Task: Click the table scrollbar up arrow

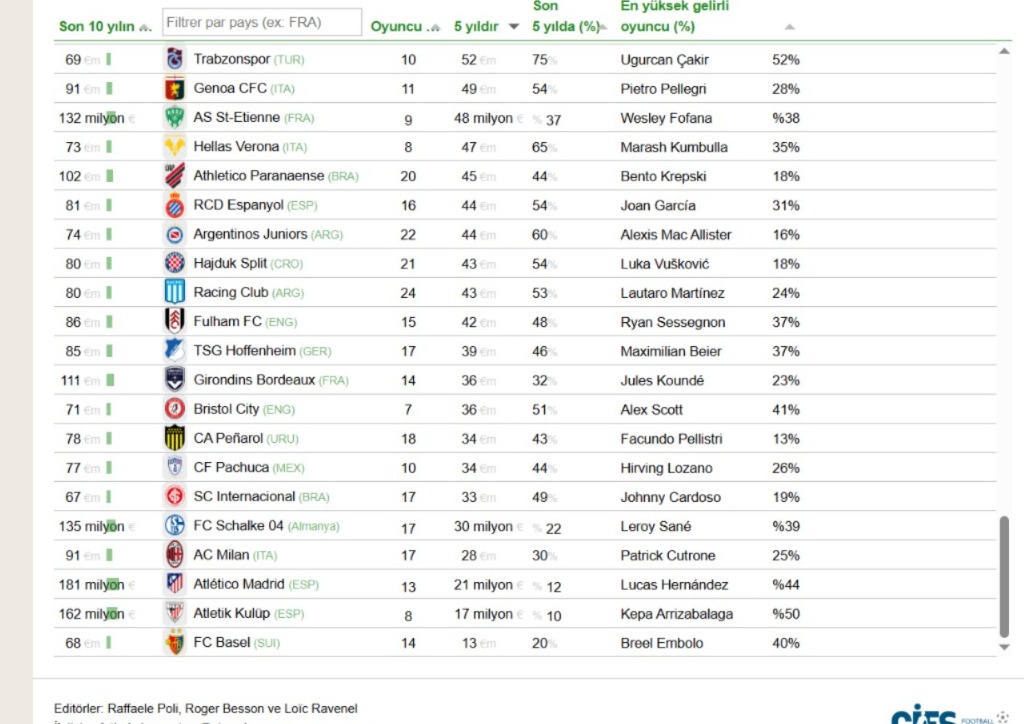Action: (1004, 50)
